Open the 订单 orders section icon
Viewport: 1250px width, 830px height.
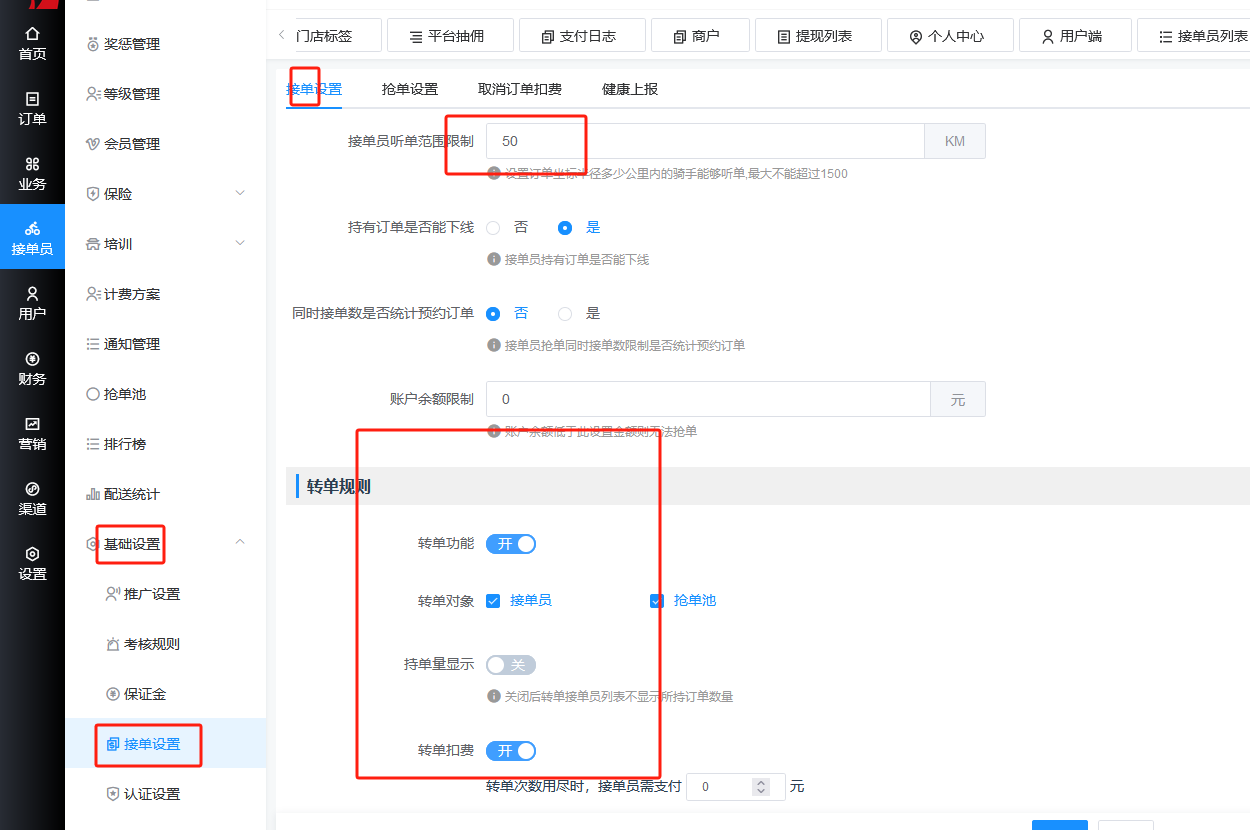pos(32,99)
